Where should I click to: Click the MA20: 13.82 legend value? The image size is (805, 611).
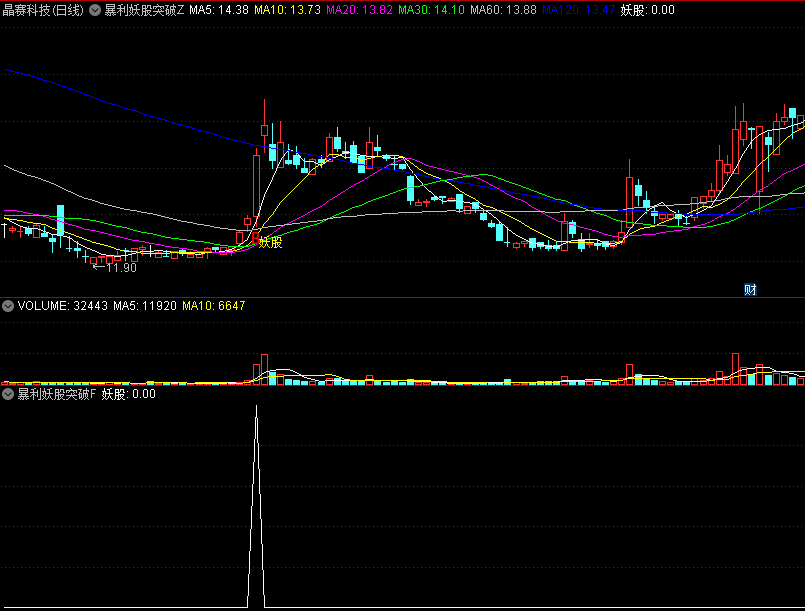[359, 10]
